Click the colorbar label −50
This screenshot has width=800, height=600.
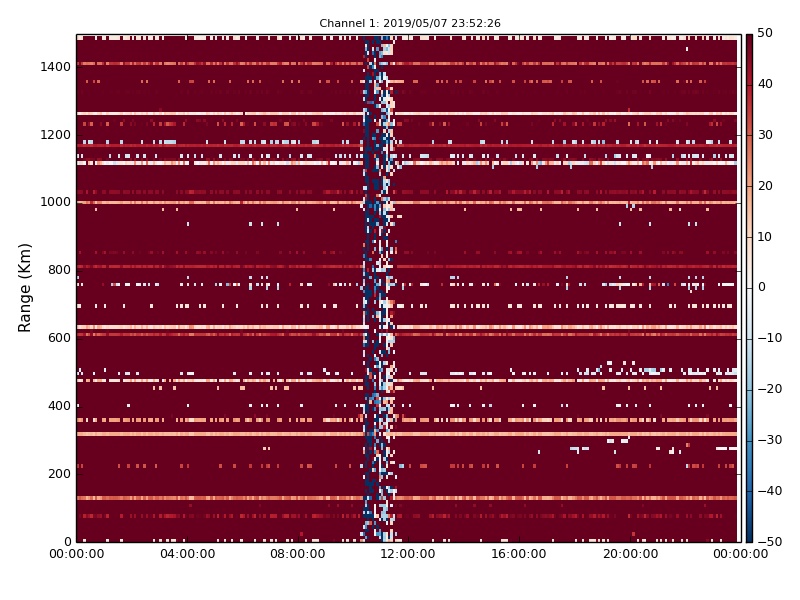point(769,542)
